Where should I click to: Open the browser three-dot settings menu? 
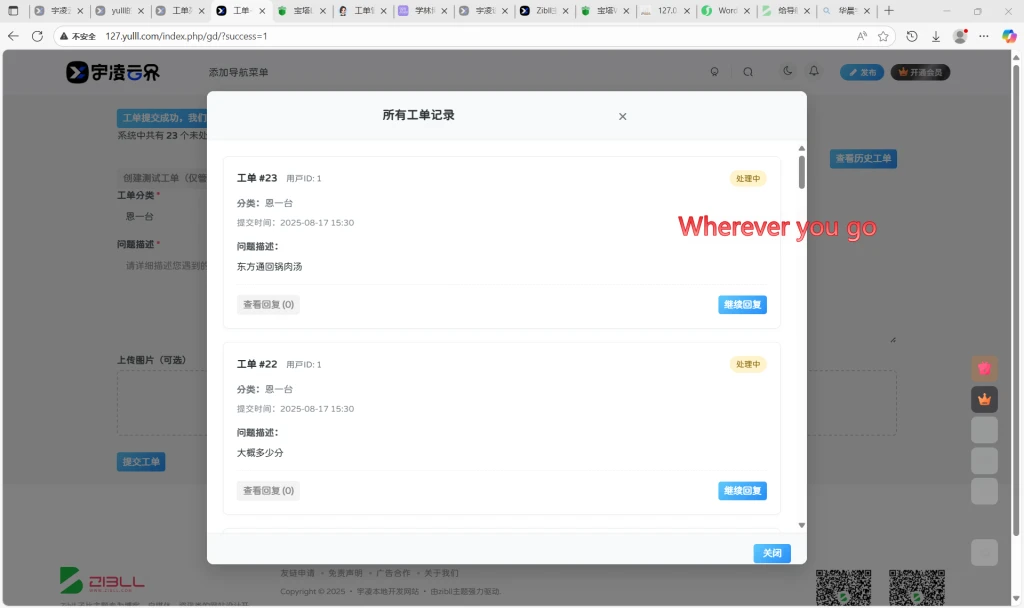[x=985, y=36]
